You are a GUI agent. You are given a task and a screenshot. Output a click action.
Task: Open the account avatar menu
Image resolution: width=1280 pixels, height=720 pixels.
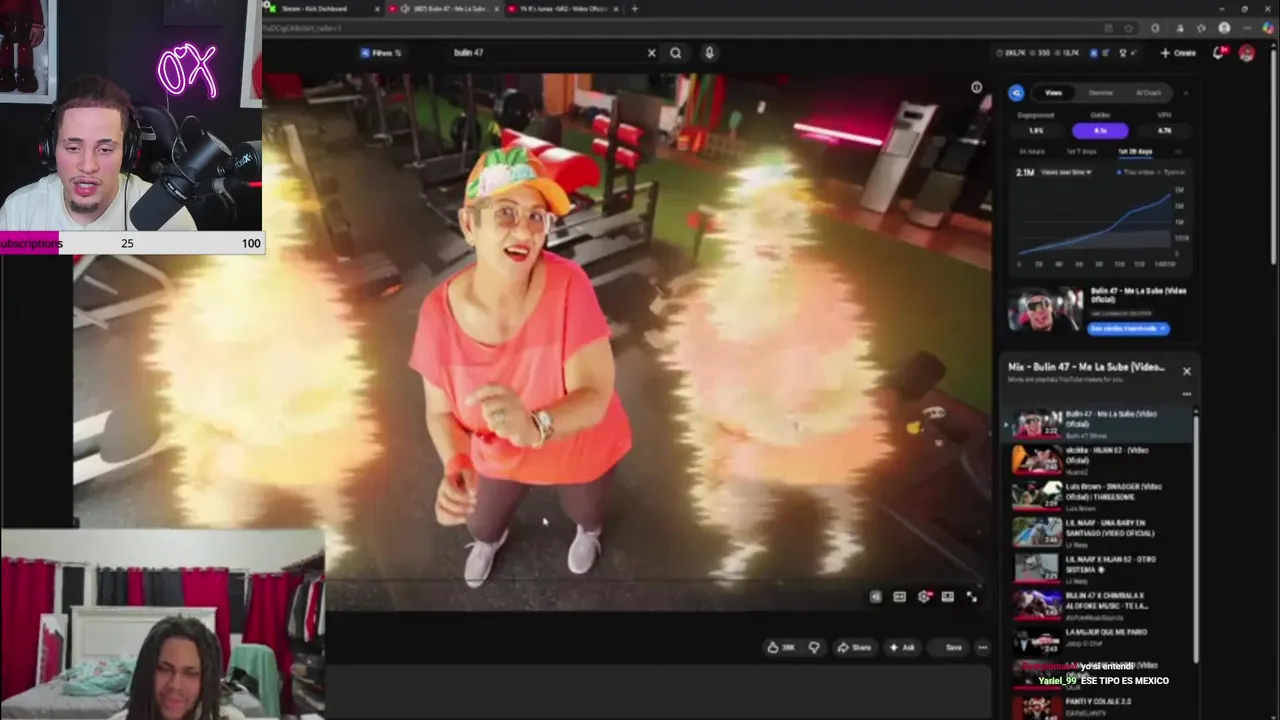point(1246,53)
